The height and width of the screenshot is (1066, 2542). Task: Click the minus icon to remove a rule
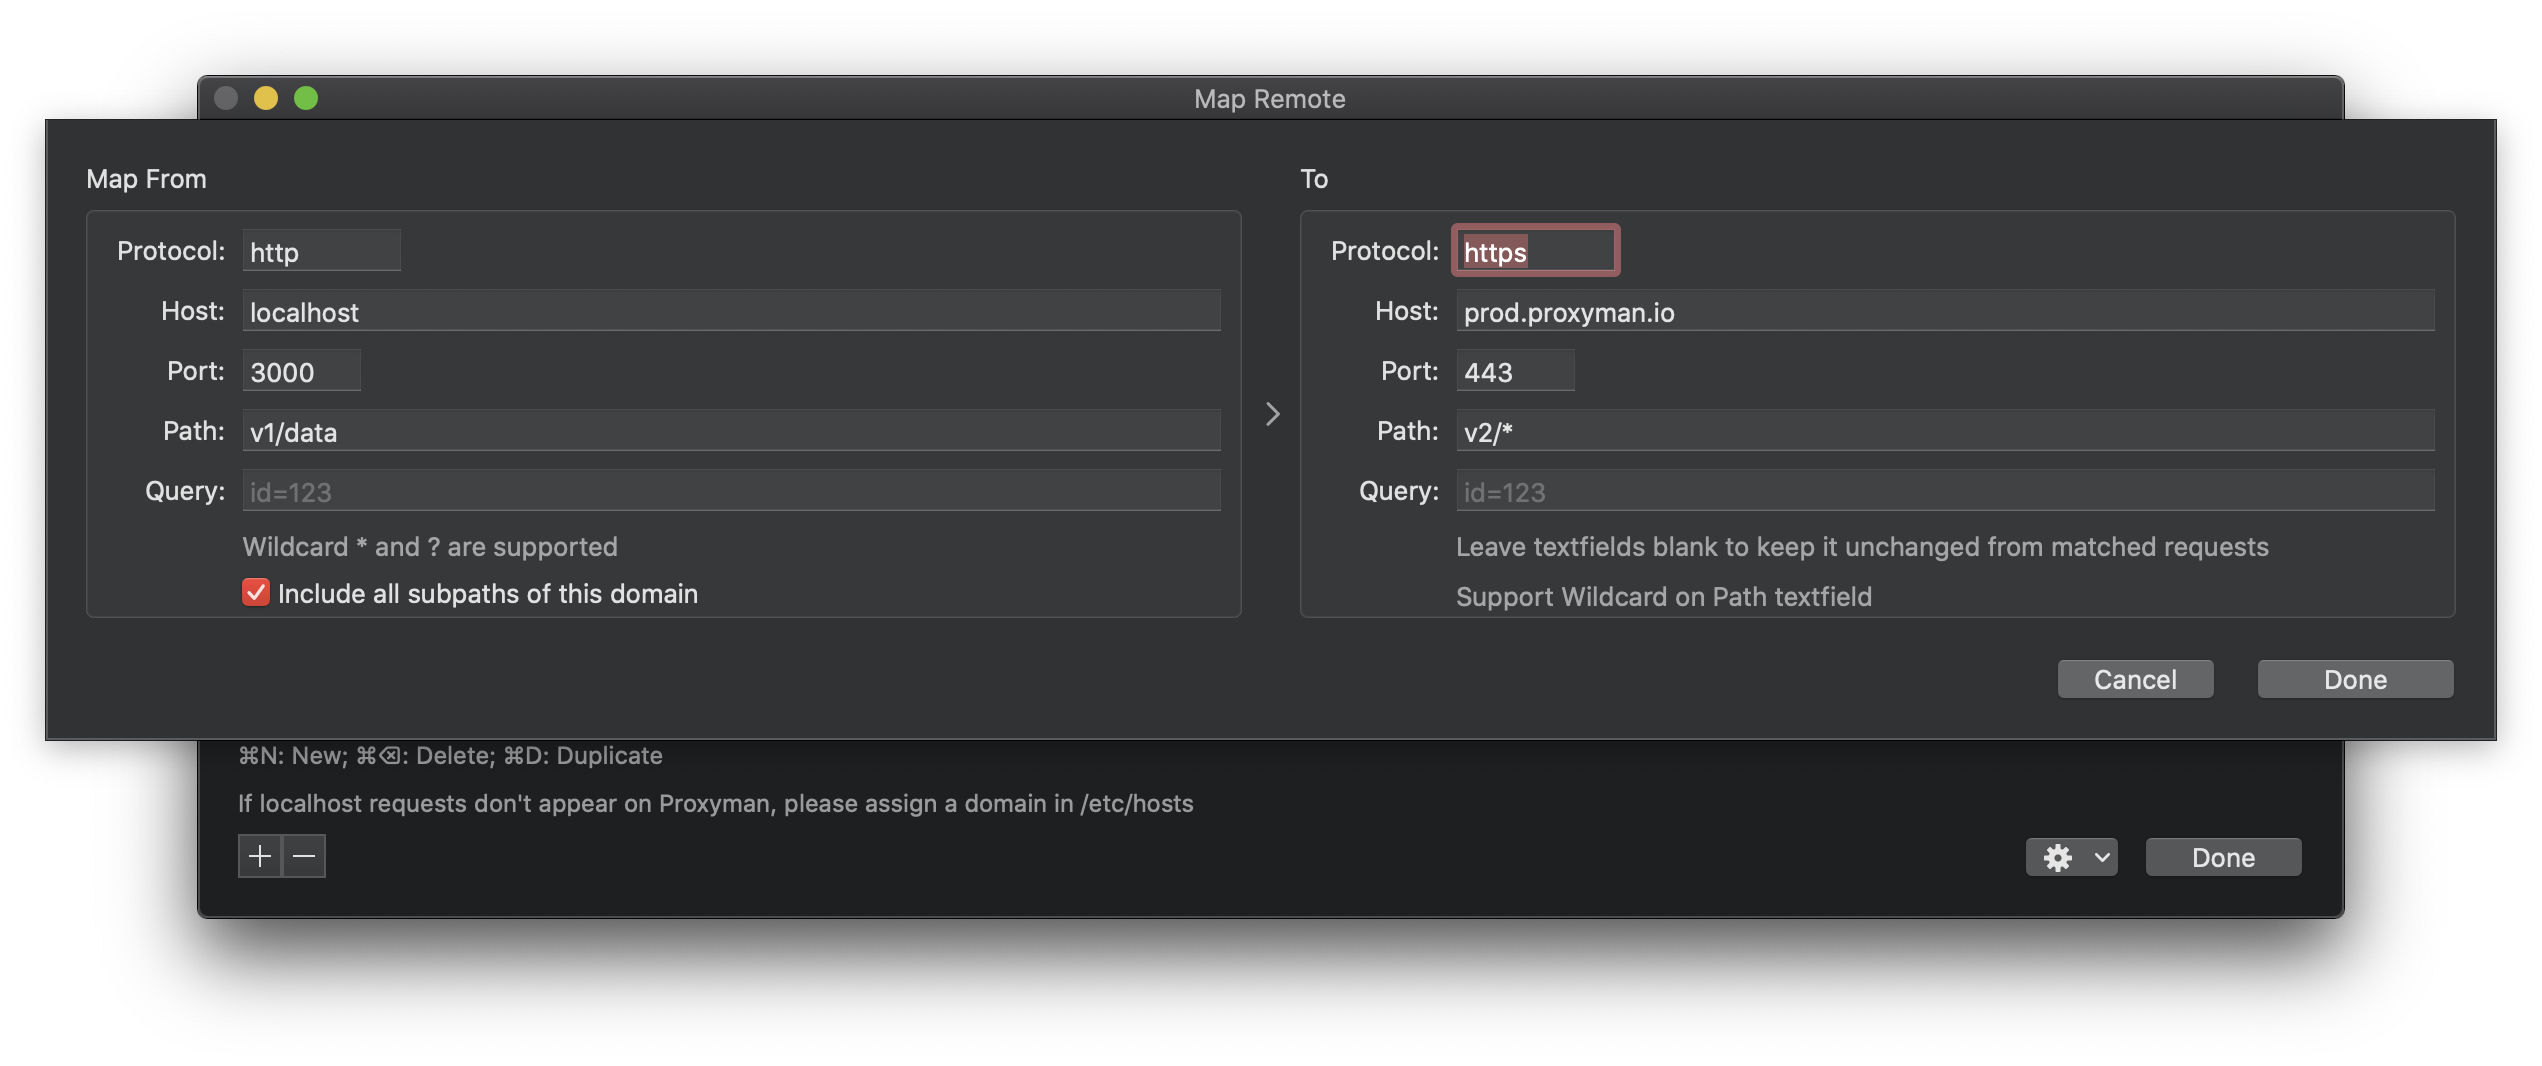click(x=303, y=856)
